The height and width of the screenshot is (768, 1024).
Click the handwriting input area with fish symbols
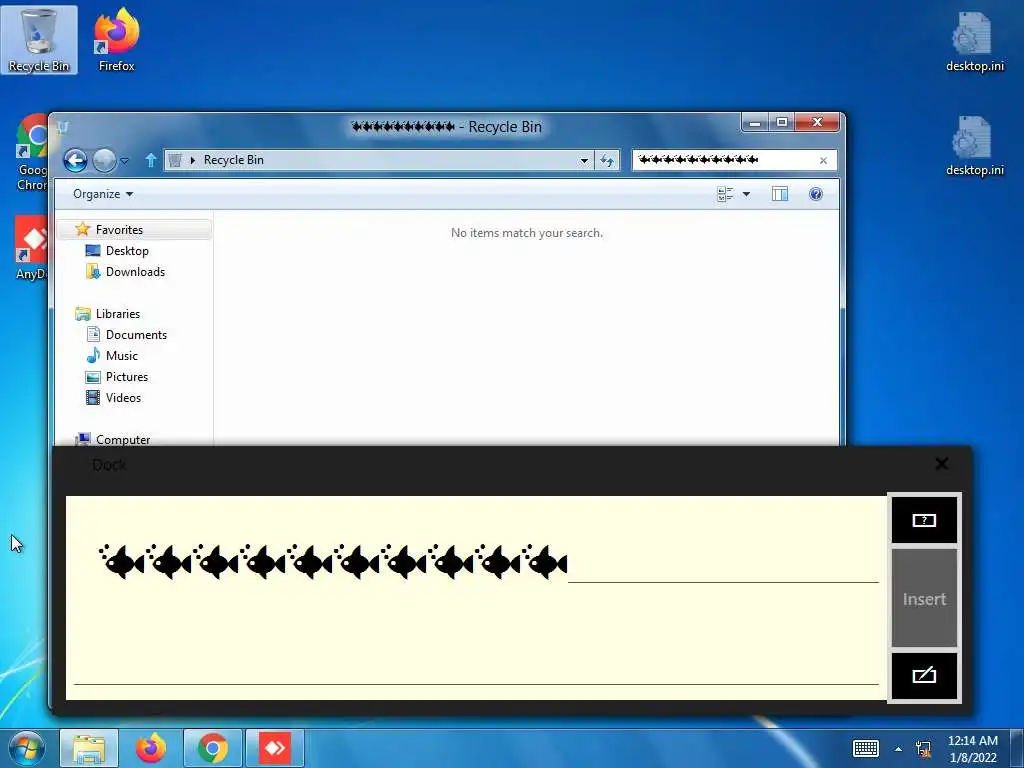tap(475, 597)
